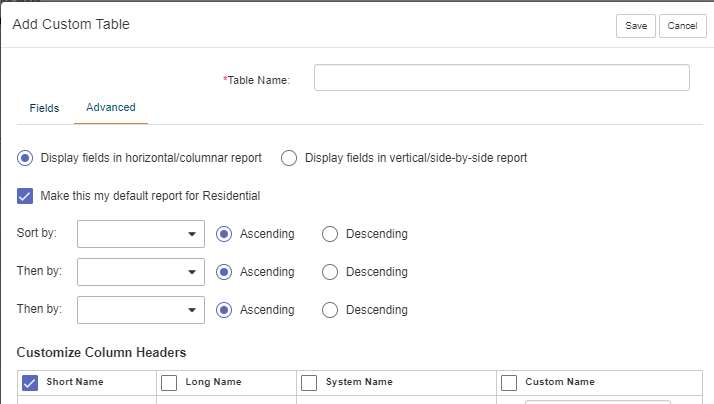Click the Cancel button
Image resolution: width=714 pixels, height=404 pixels.
[x=683, y=26]
